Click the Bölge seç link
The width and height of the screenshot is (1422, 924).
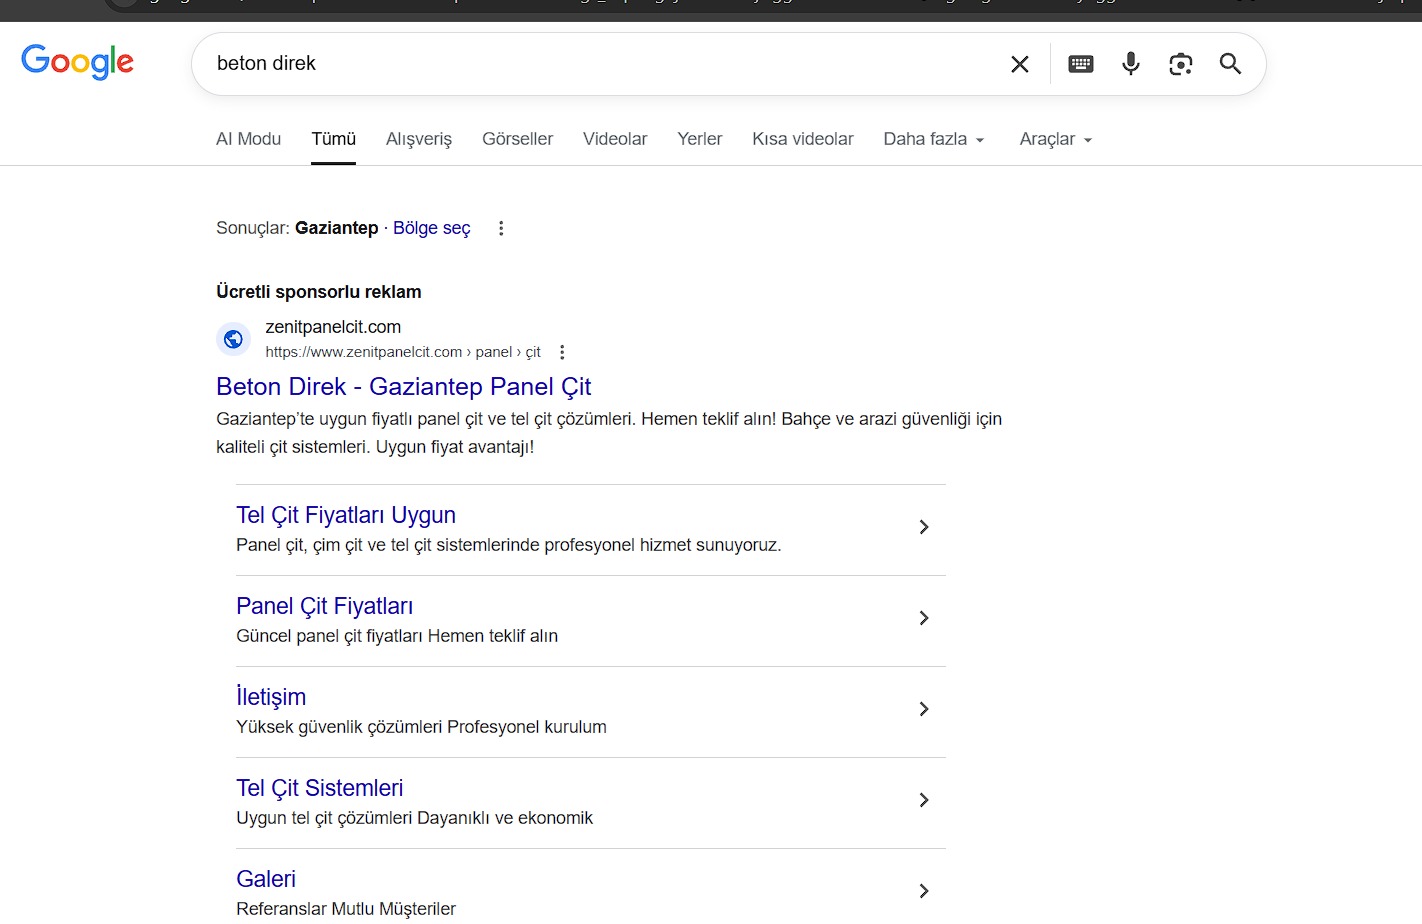tap(431, 228)
